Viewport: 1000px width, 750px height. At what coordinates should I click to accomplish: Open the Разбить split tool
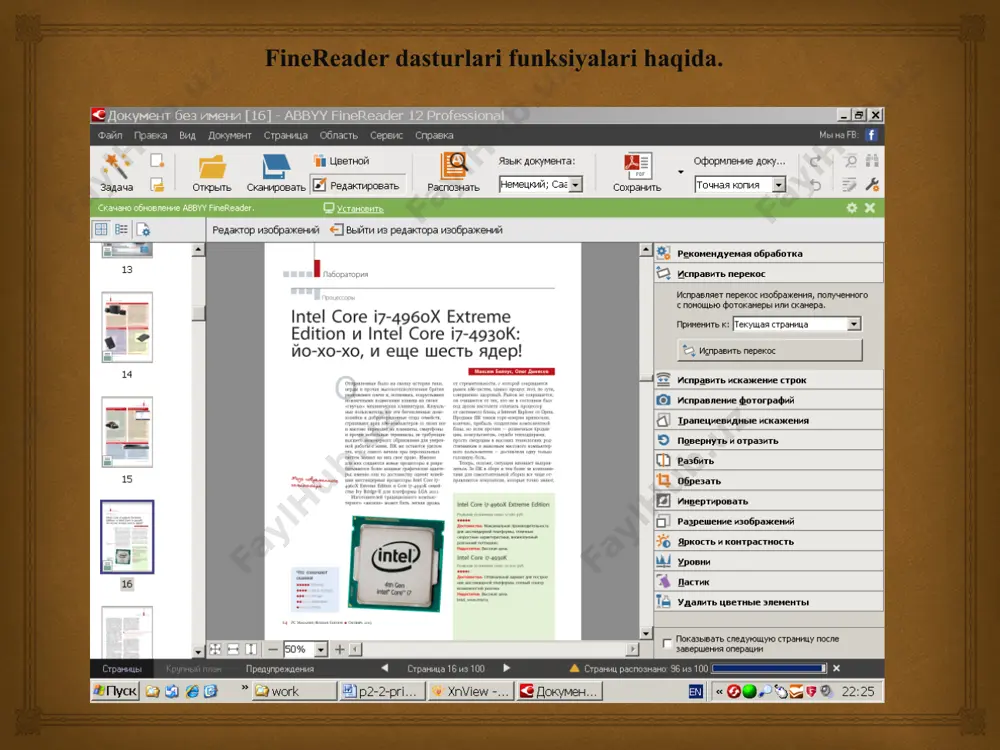768,461
